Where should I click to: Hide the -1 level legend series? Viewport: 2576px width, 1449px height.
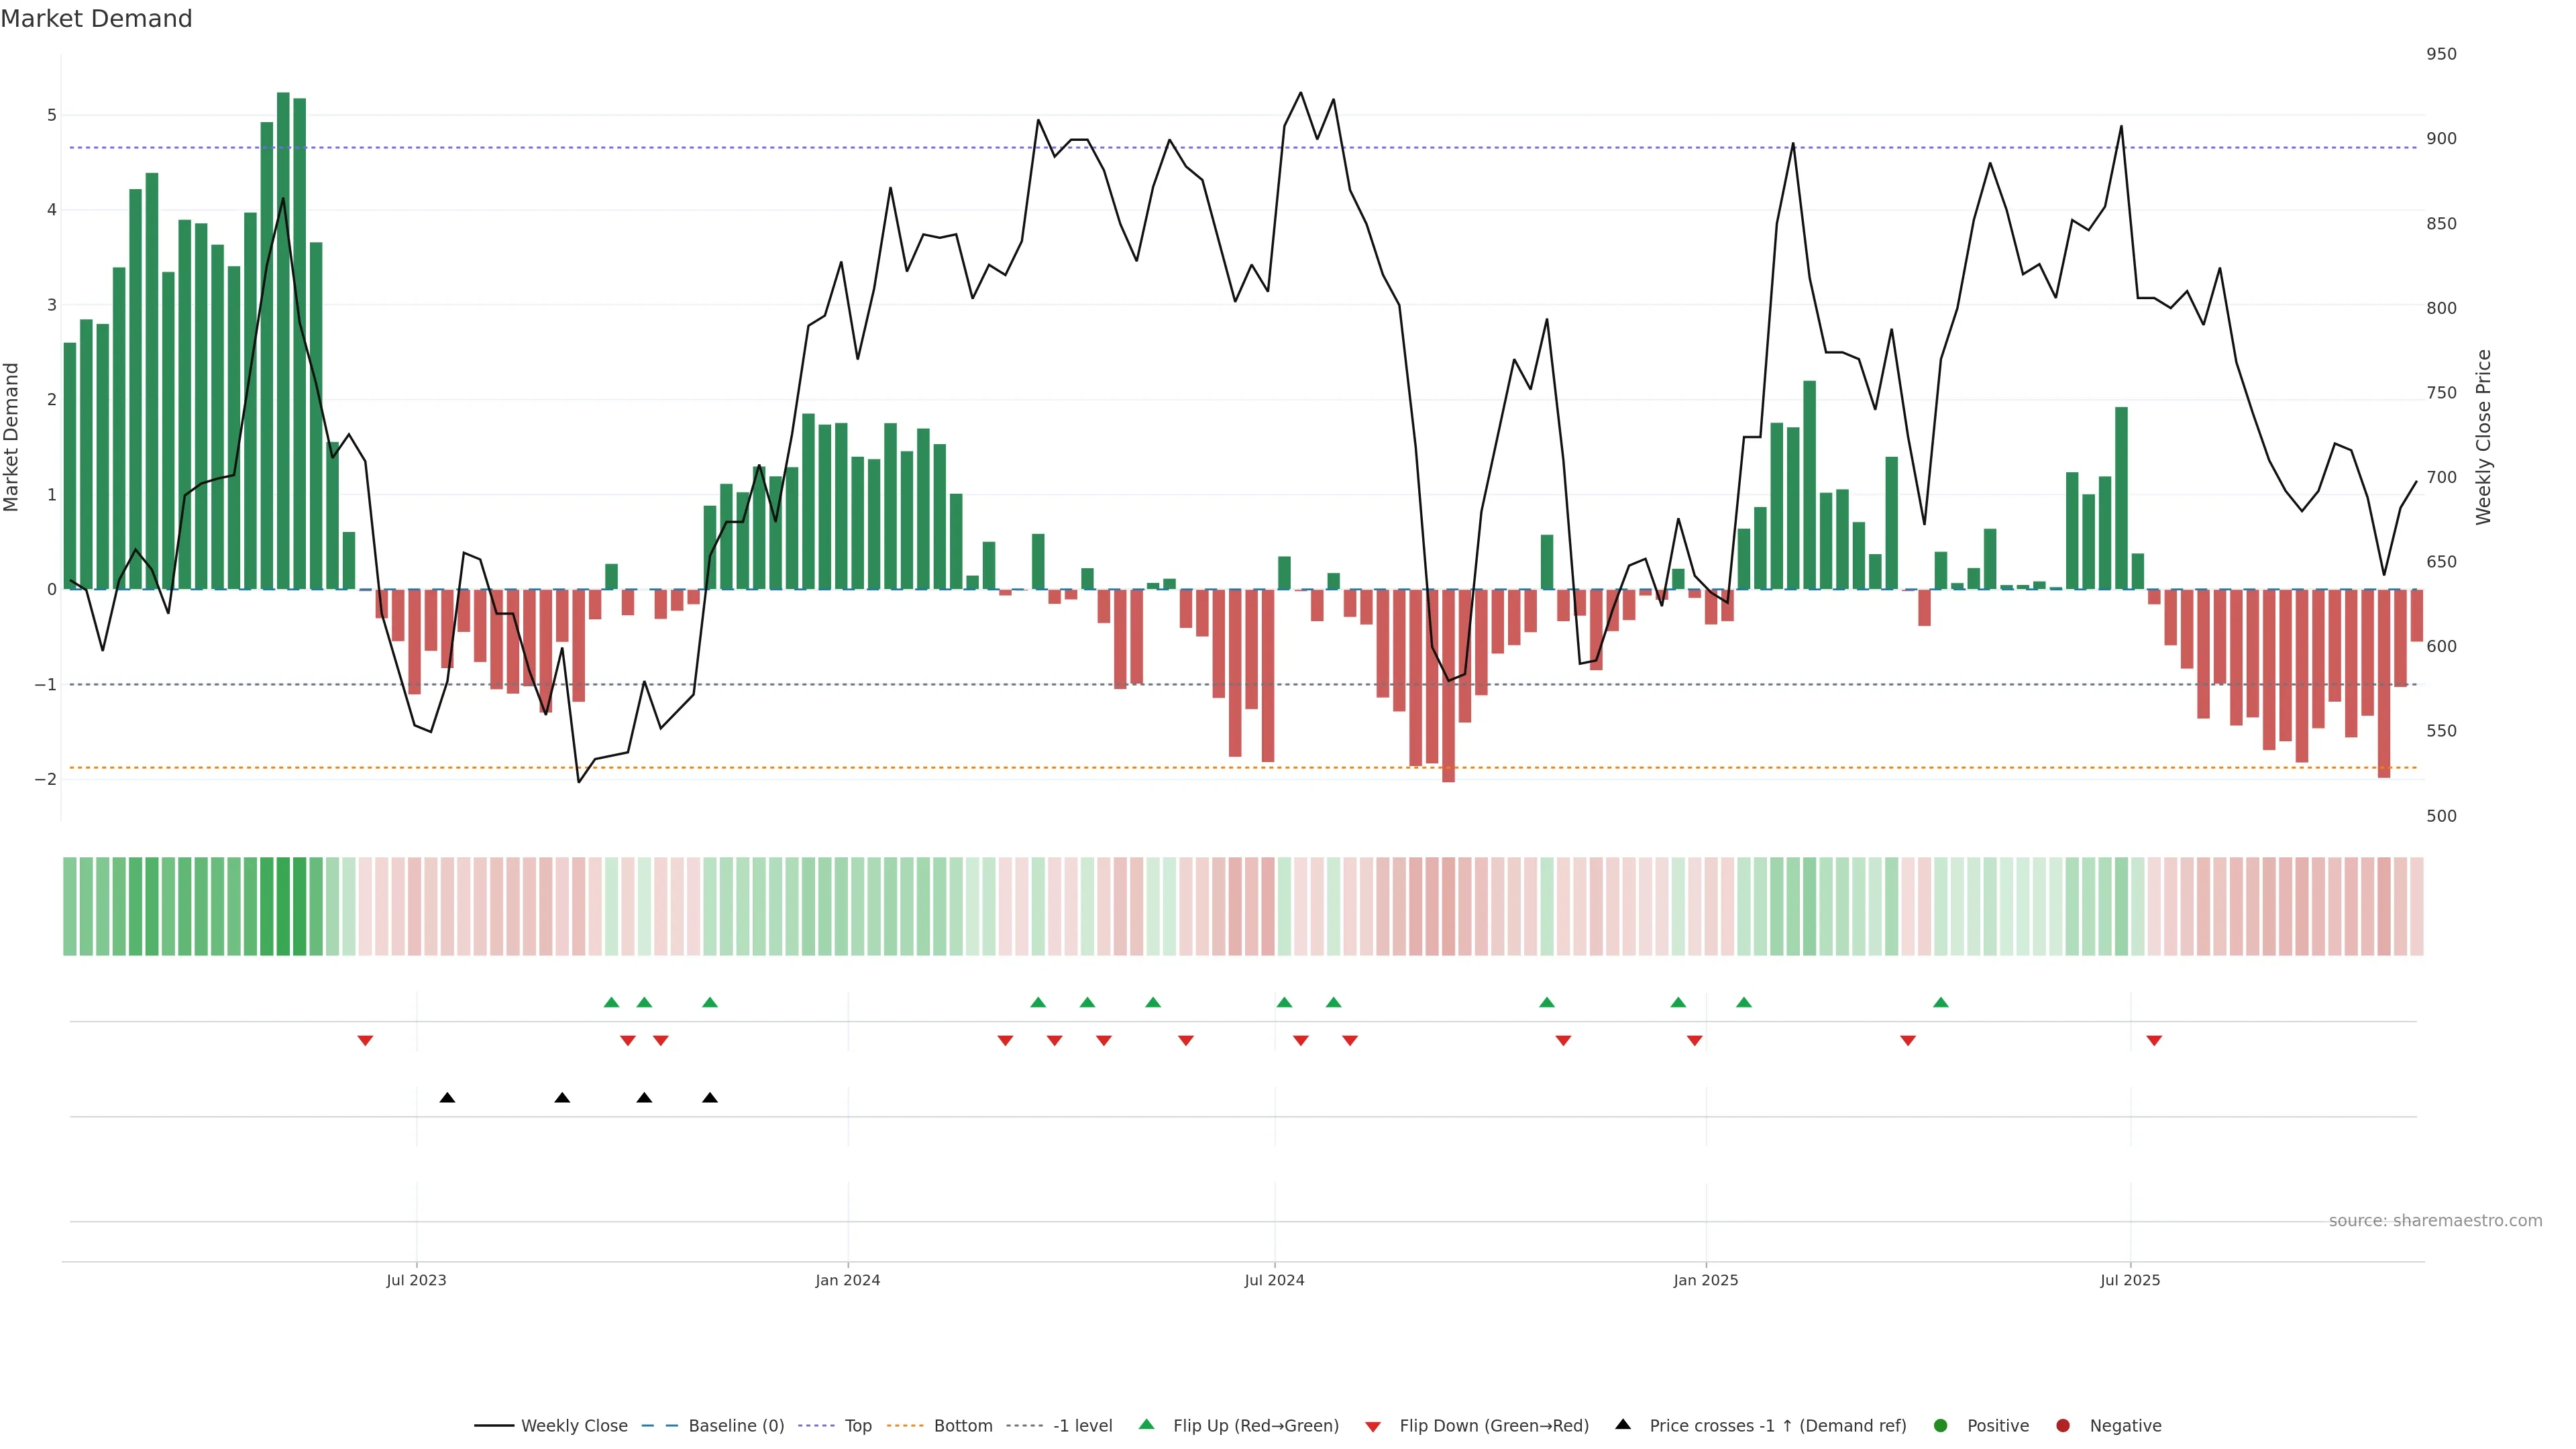click(x=1082, y=1425)
